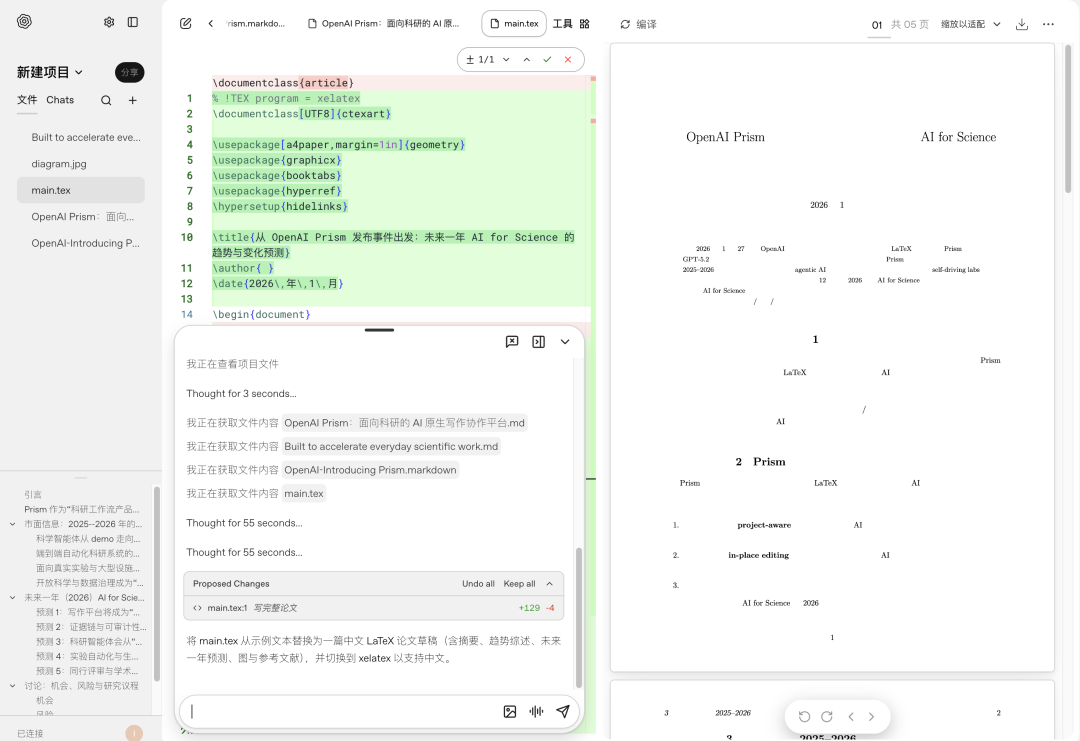
Task: Dock assistant panel to side icon
Action: 539,342
